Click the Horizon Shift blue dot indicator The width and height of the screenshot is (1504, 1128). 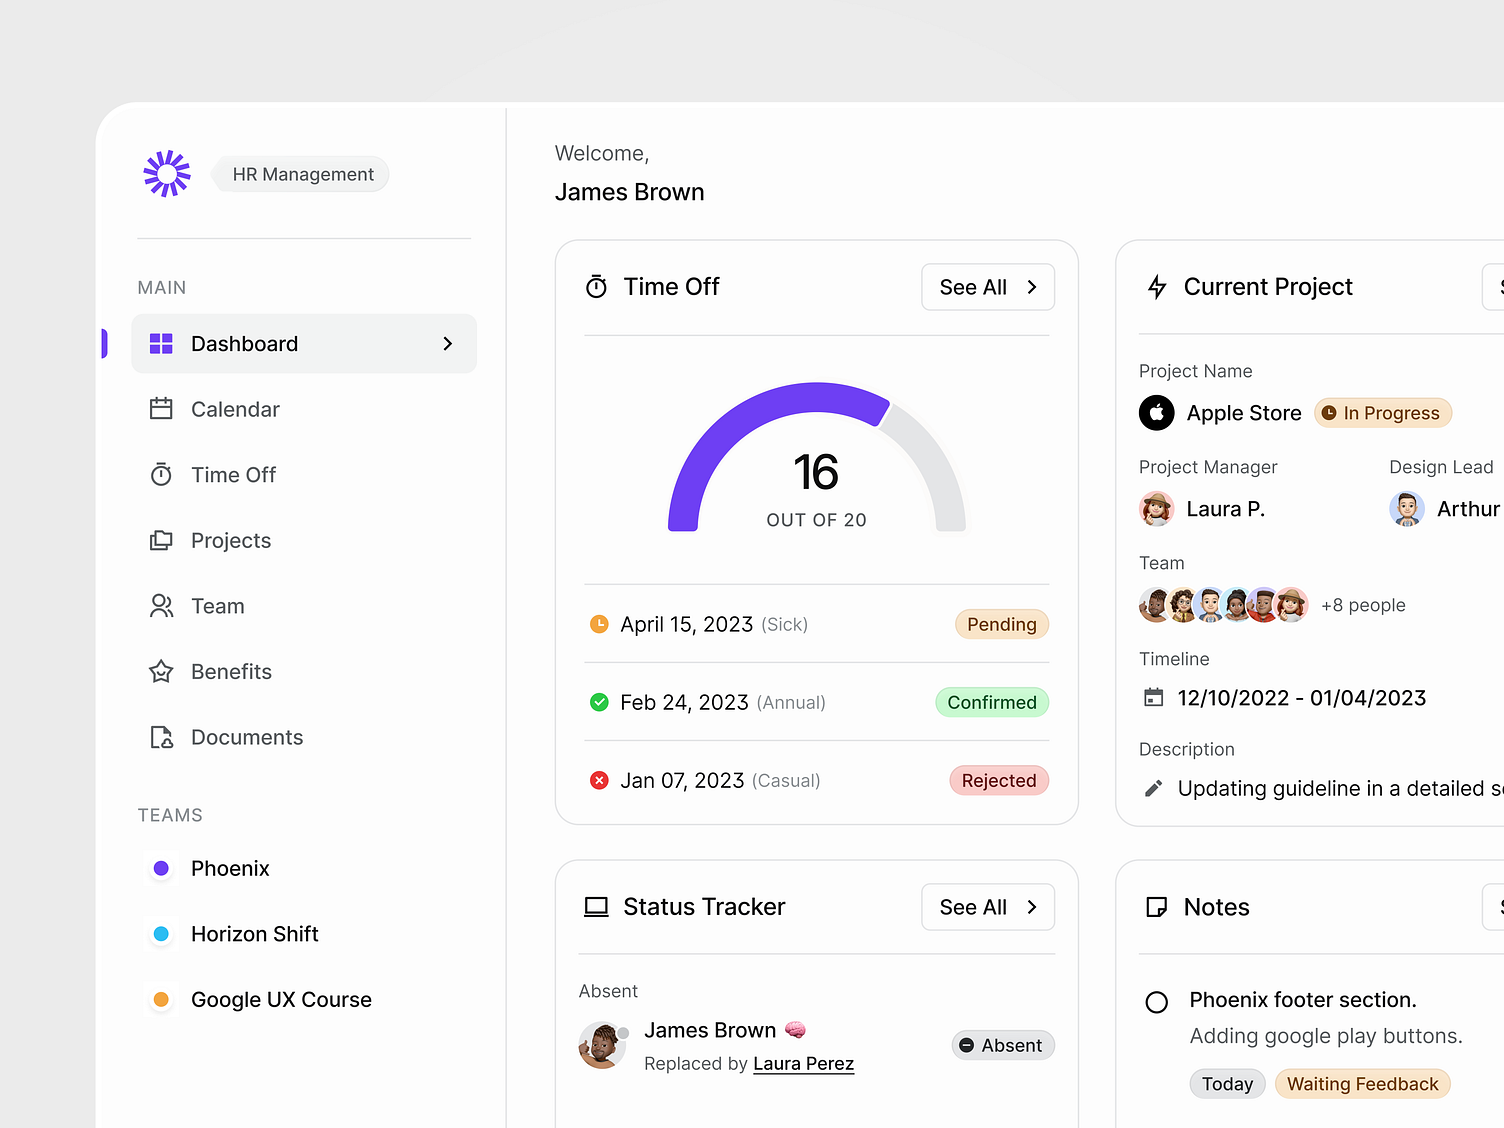(161, 933)
